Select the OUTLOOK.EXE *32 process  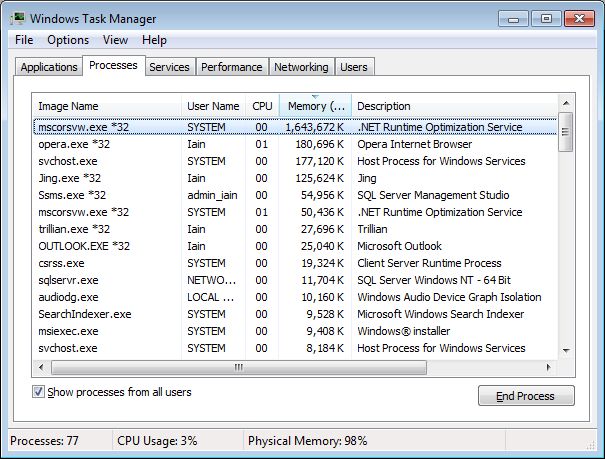coord(296,246)
